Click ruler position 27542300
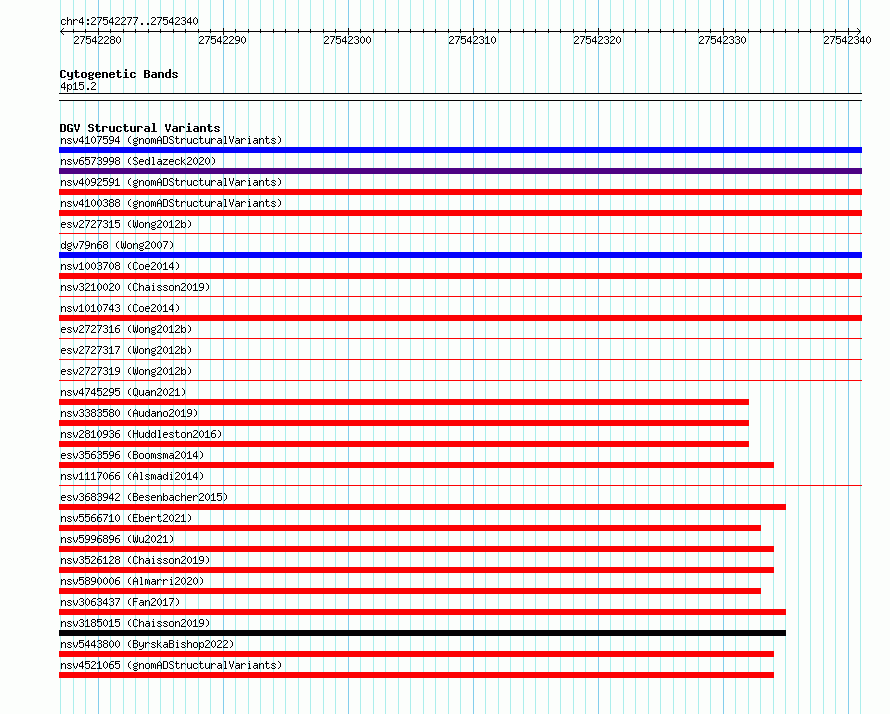890x714 pixels. click(347, 40)
